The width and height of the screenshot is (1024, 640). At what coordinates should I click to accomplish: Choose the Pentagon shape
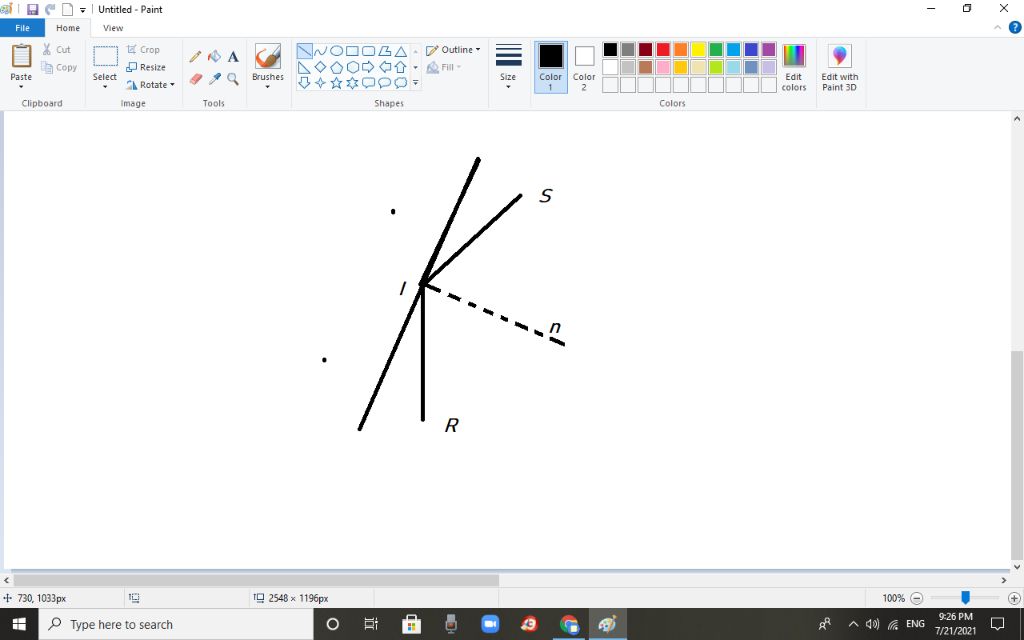[x=336, y=67]
